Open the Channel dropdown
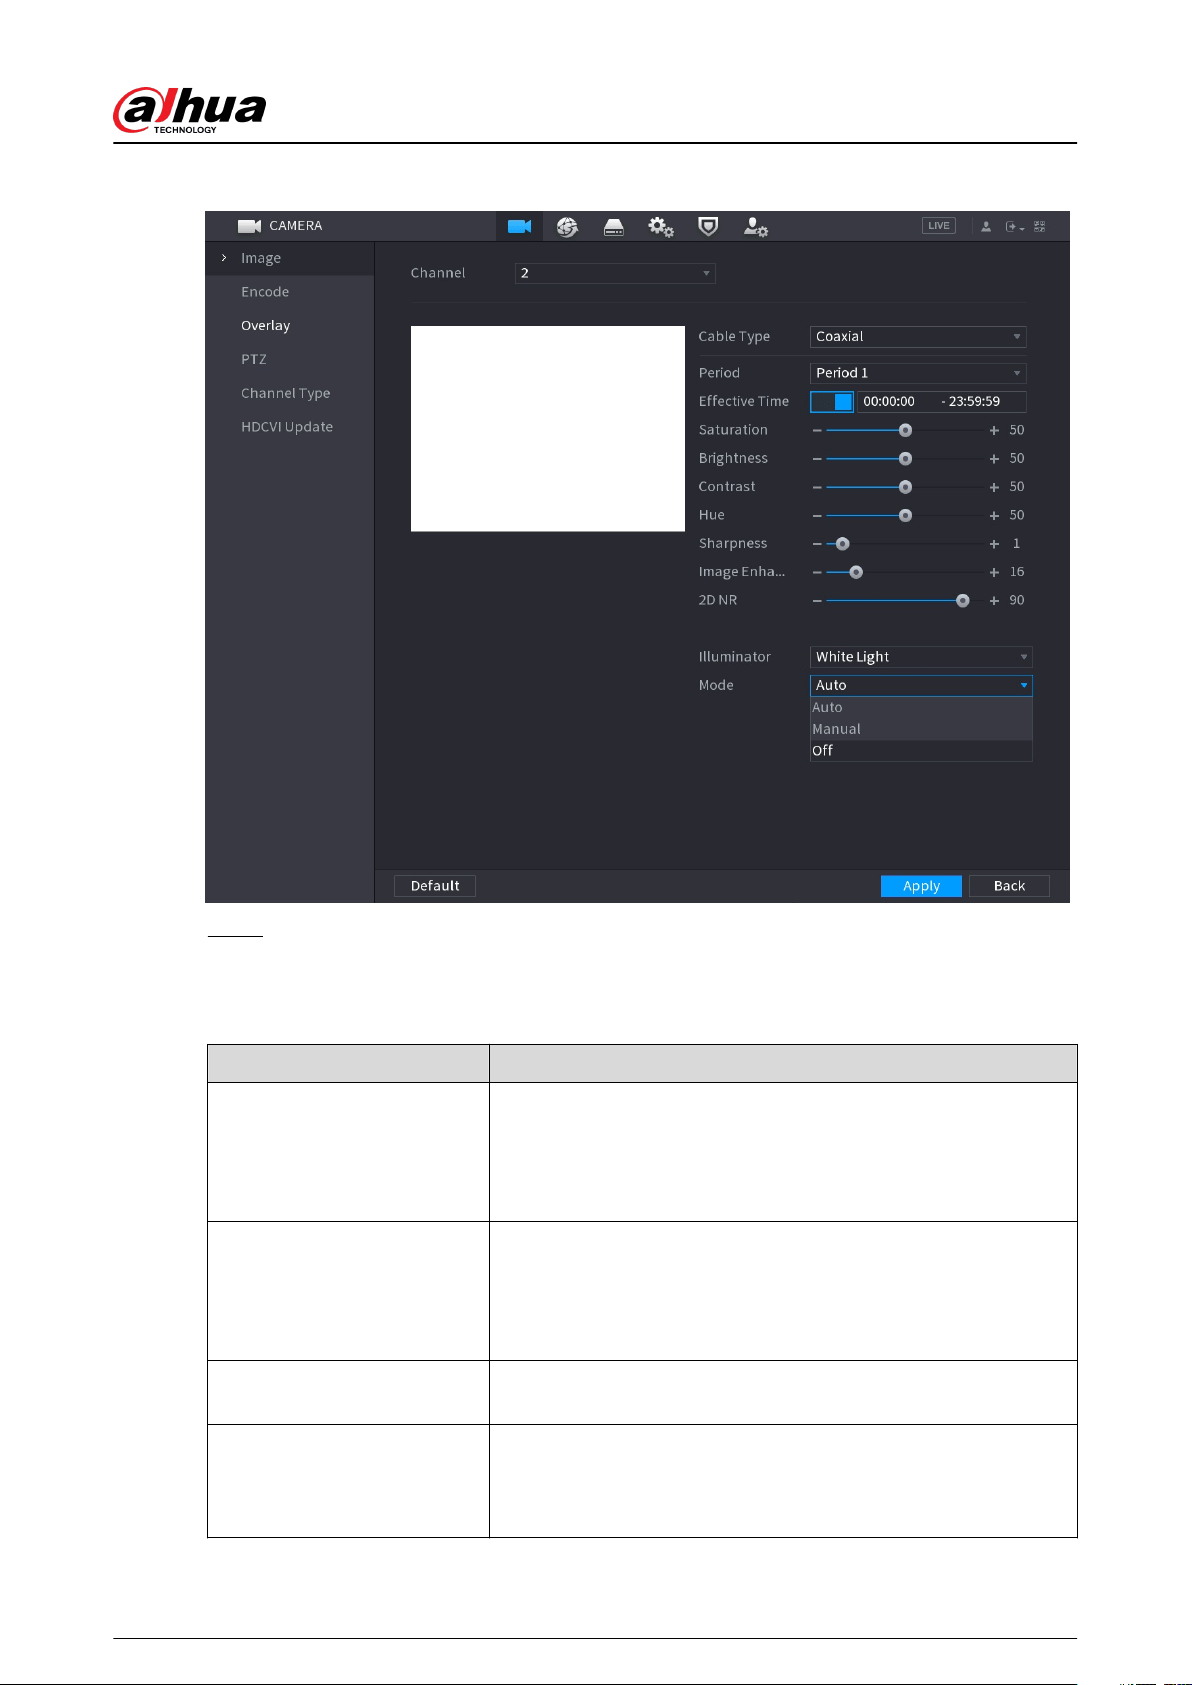1192x1685 pixels. click(x=615, y=273)
